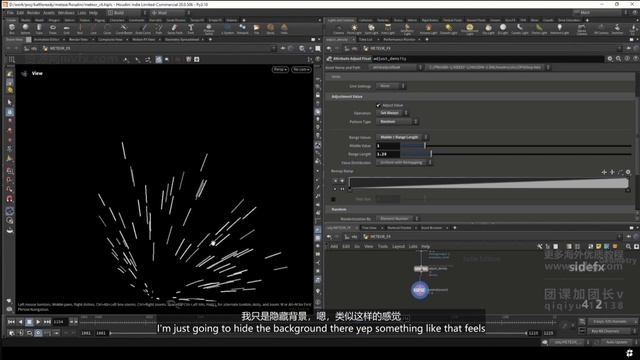This screenshot has width=640, height=360.
Task: Open the Randomization By dropdown
Action: point(397,219)
